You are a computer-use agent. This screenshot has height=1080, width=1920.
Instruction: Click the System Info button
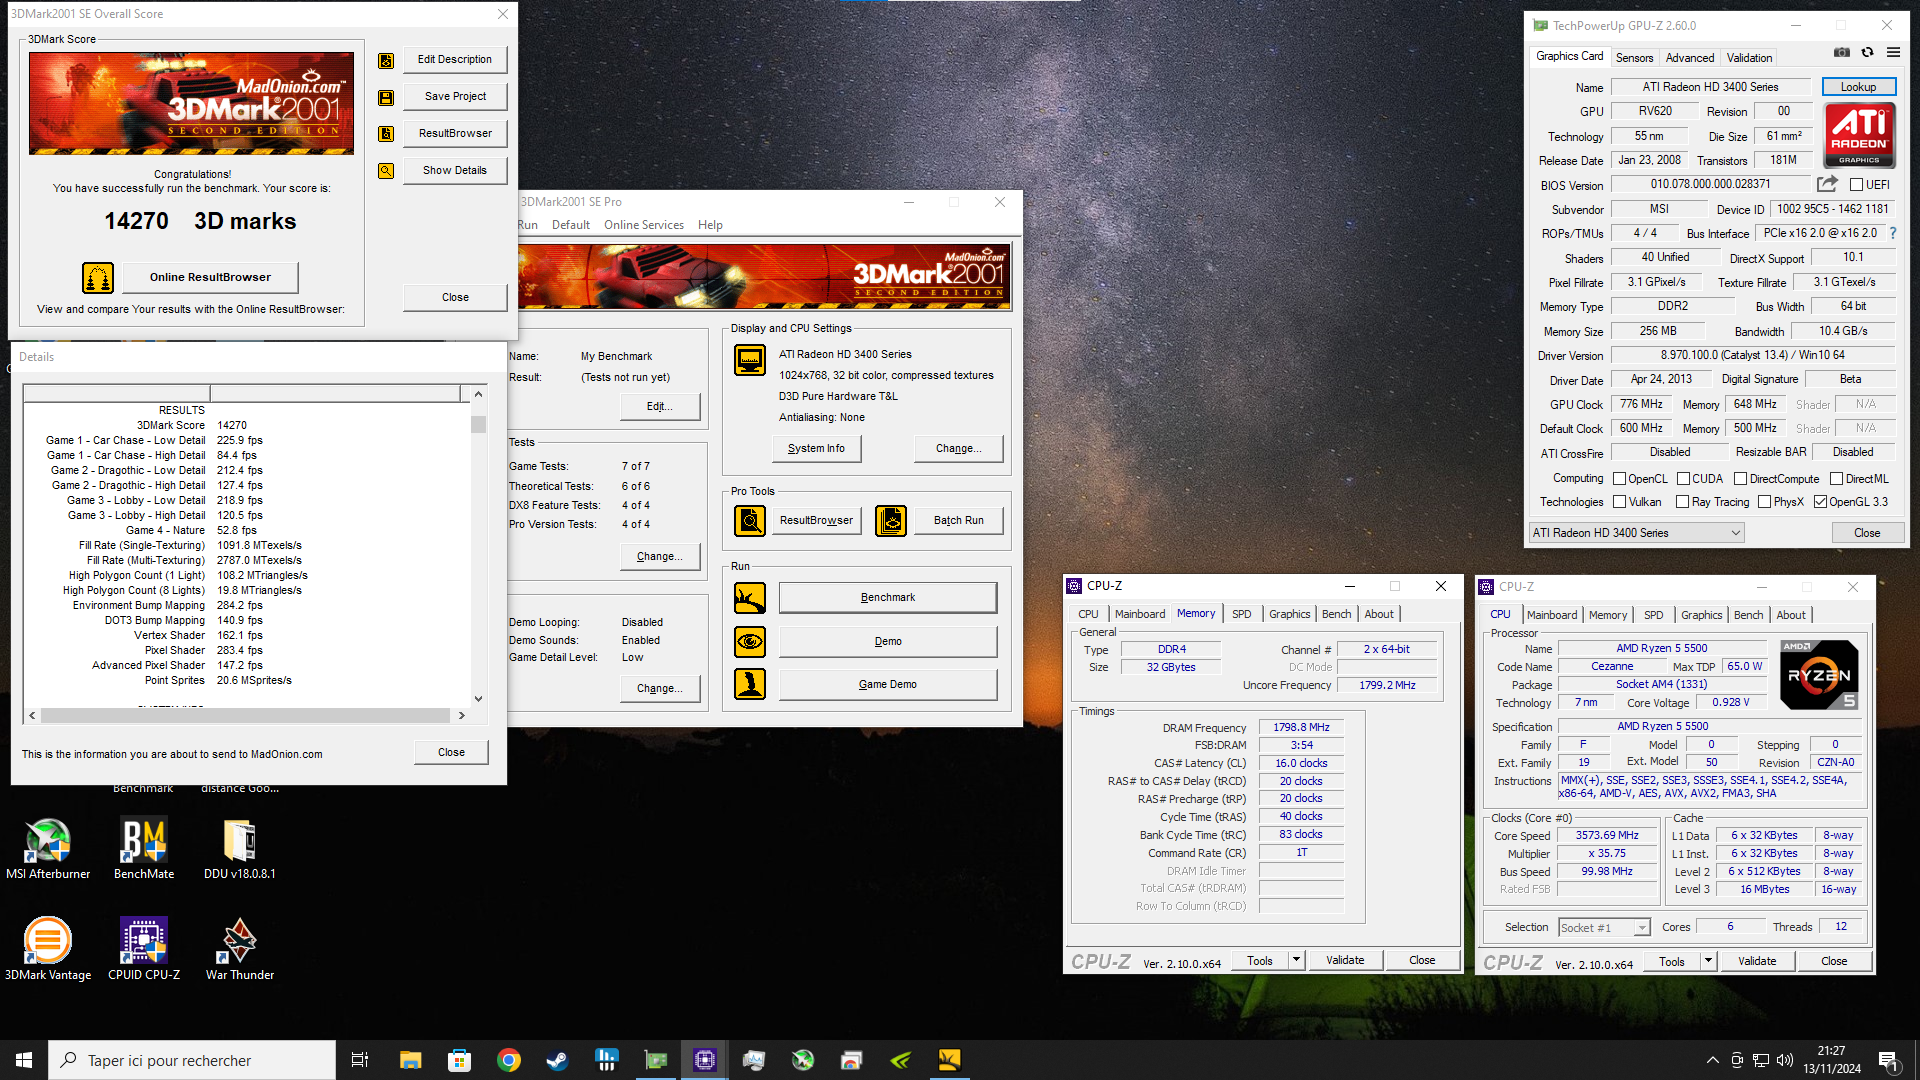tap(816, 449)
